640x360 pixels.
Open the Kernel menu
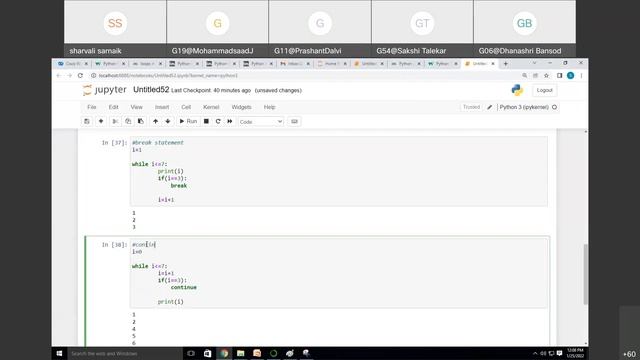(211, 107)
